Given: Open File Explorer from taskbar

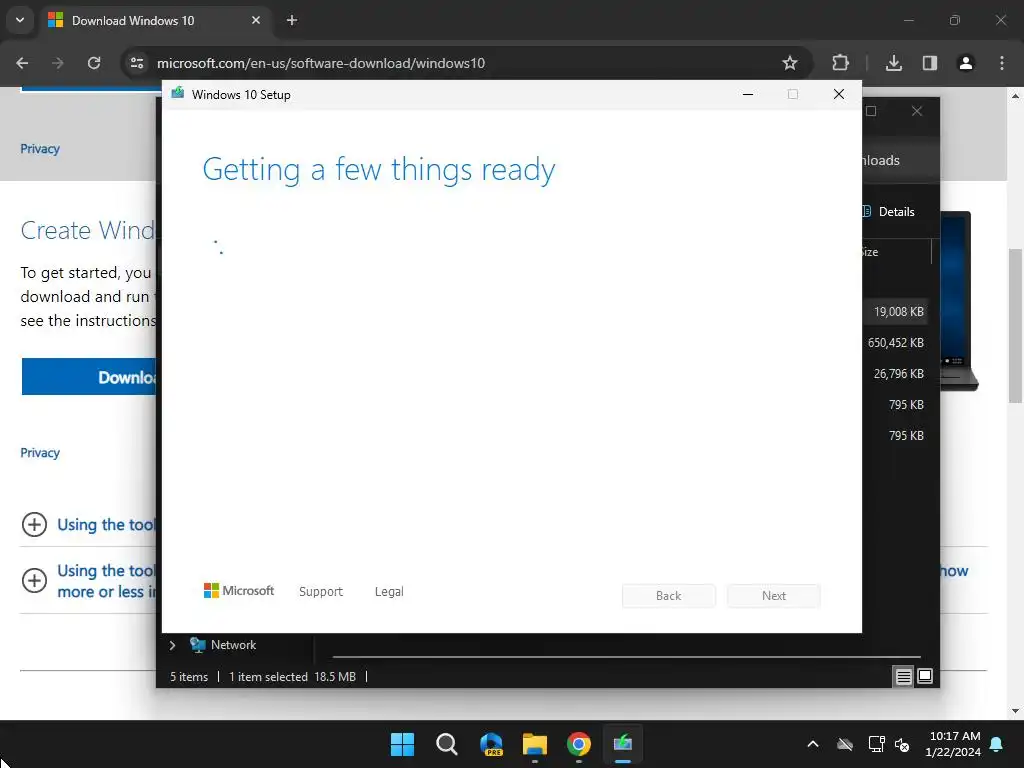Looking at the screenshot, I should pos(535,744).
